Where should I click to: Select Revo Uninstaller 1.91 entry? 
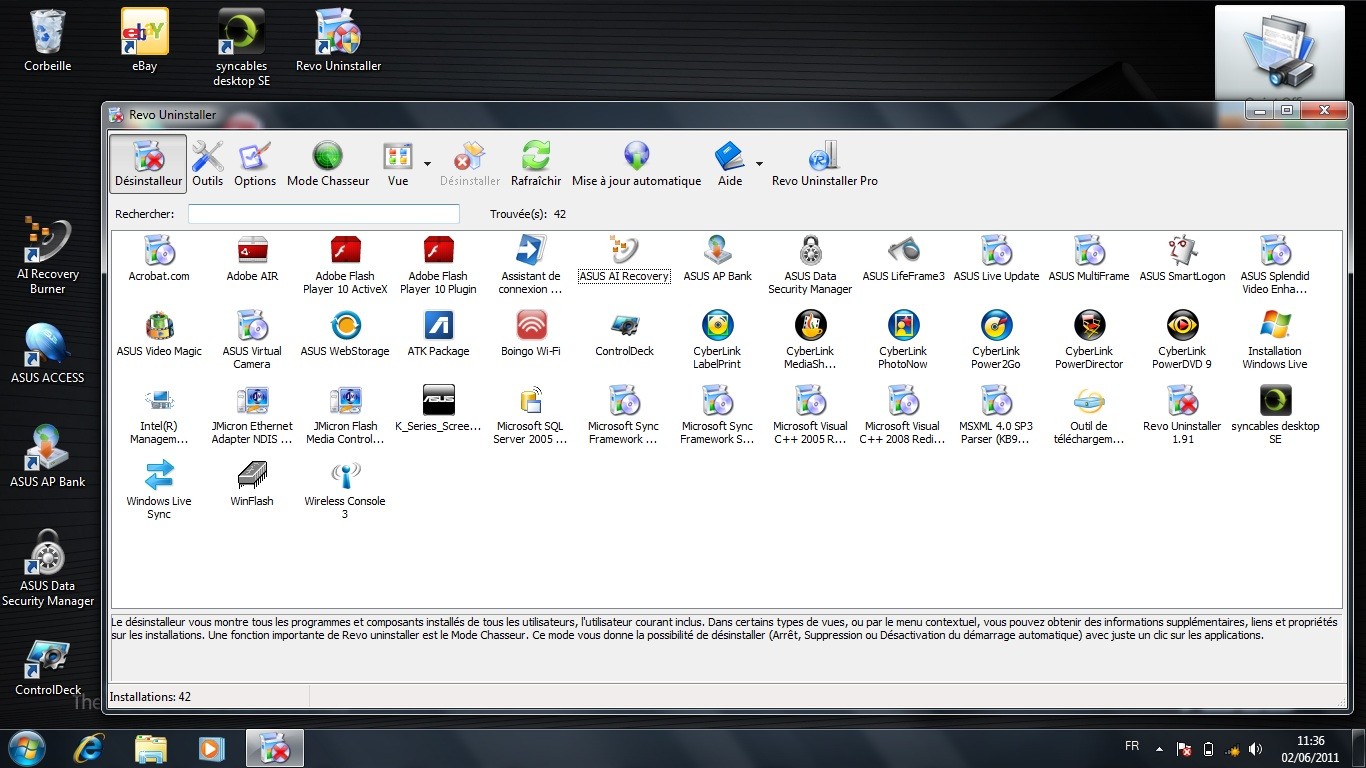(1182, 415)
